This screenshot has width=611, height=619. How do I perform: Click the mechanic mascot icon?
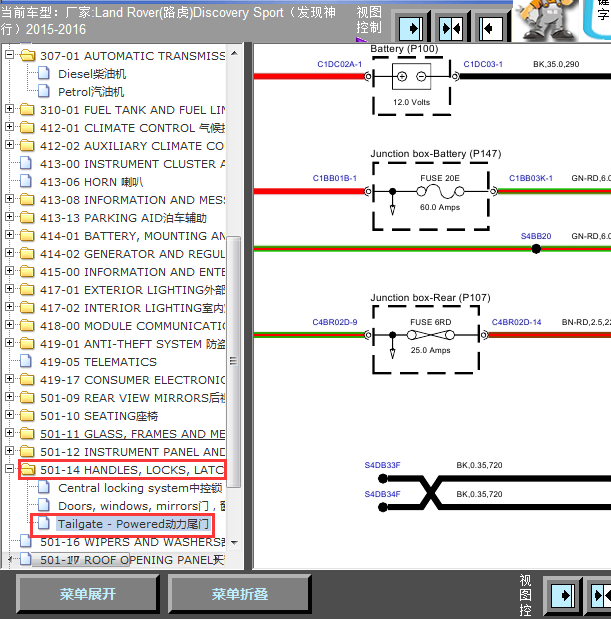(x=545, y=20)
